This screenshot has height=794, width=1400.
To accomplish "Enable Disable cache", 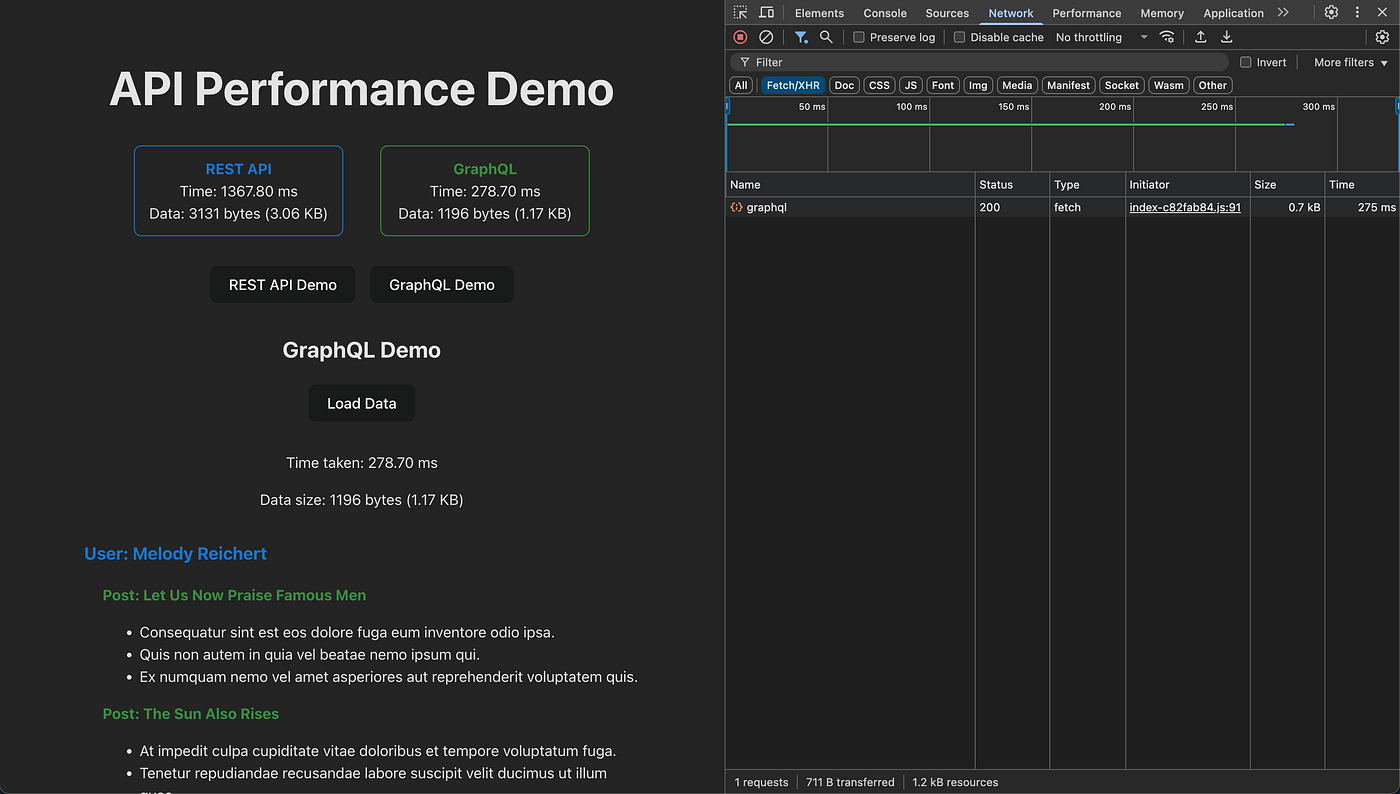I will click(958, 37).
